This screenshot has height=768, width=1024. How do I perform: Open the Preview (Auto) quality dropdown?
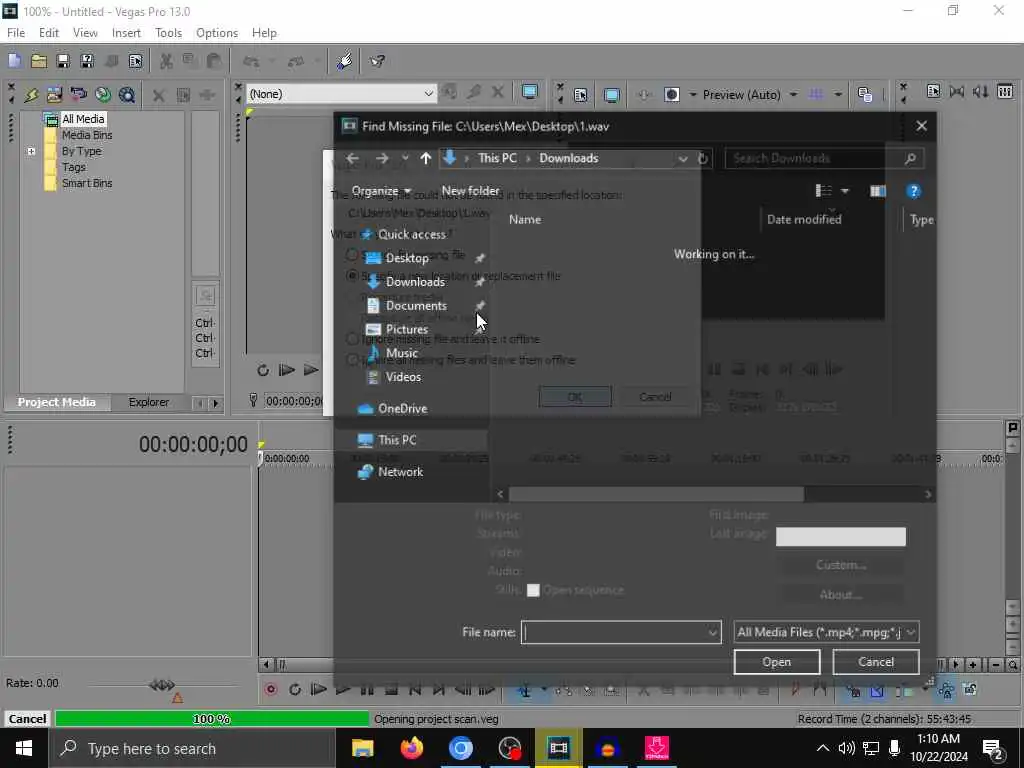coord(793,95)
